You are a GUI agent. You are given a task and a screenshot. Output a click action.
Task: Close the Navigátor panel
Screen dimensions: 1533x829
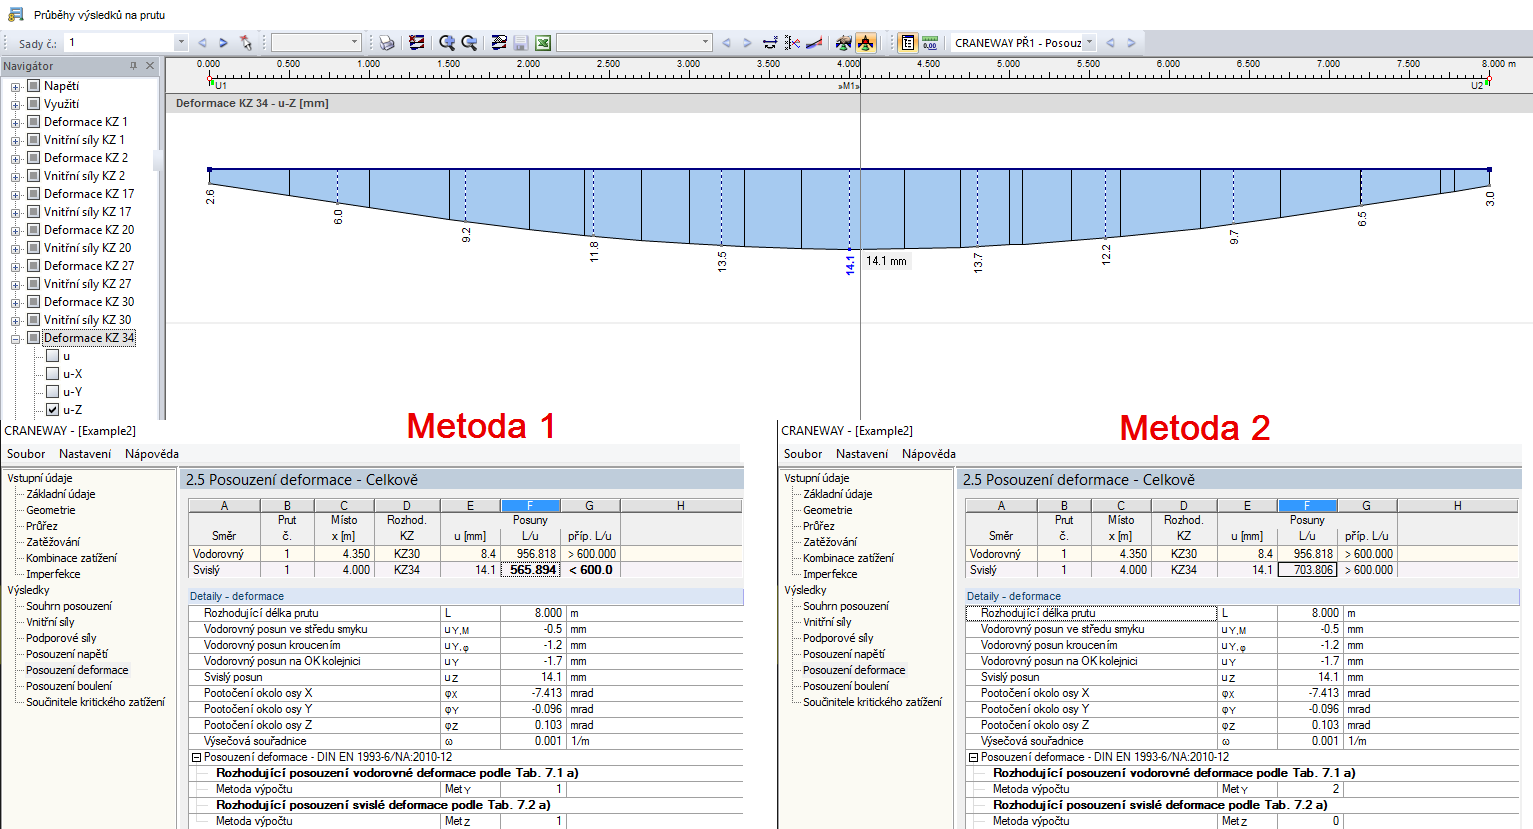pos(150,66)
